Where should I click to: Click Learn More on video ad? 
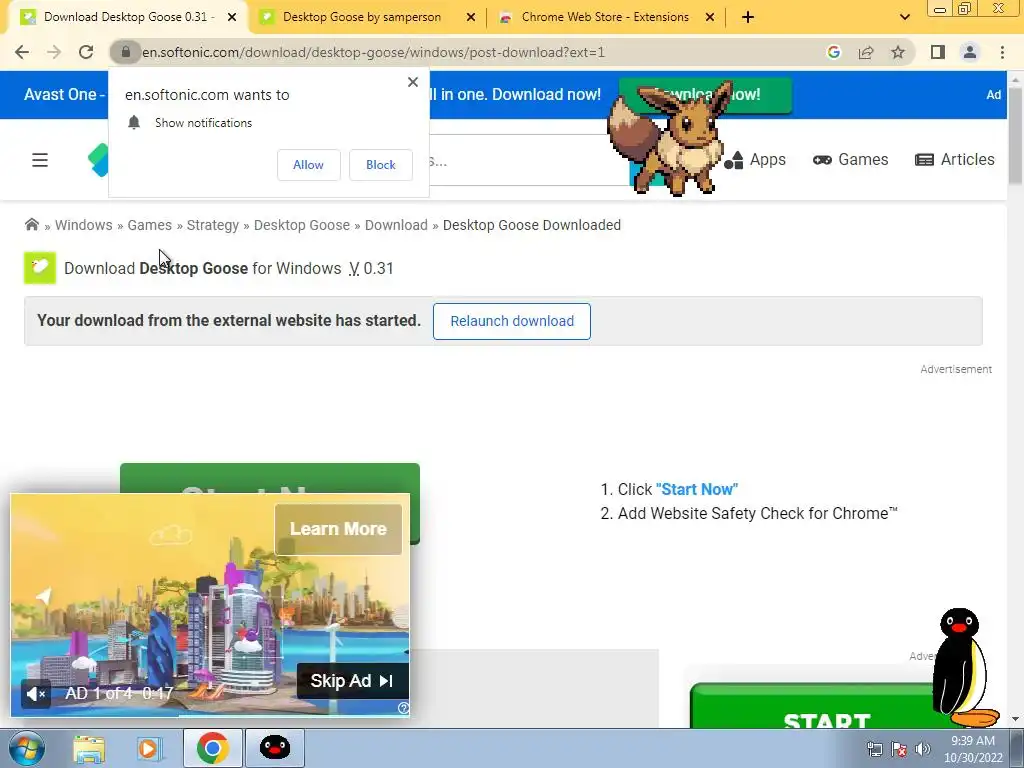(x=338, y=529)
